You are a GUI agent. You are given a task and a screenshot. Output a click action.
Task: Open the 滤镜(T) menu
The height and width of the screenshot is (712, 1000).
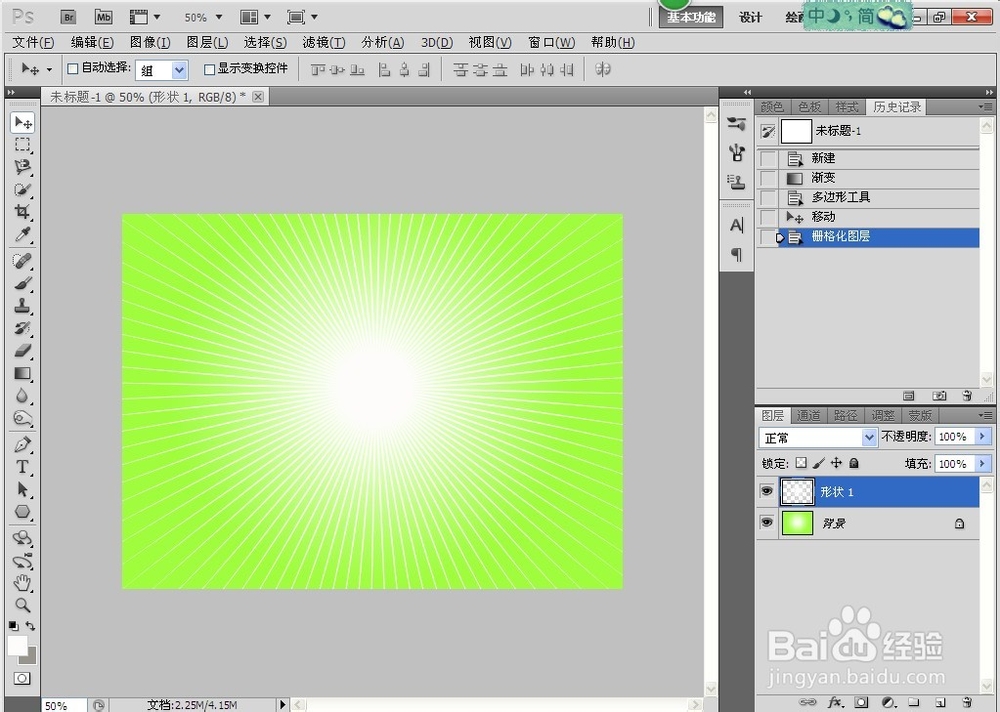[324, 43]
